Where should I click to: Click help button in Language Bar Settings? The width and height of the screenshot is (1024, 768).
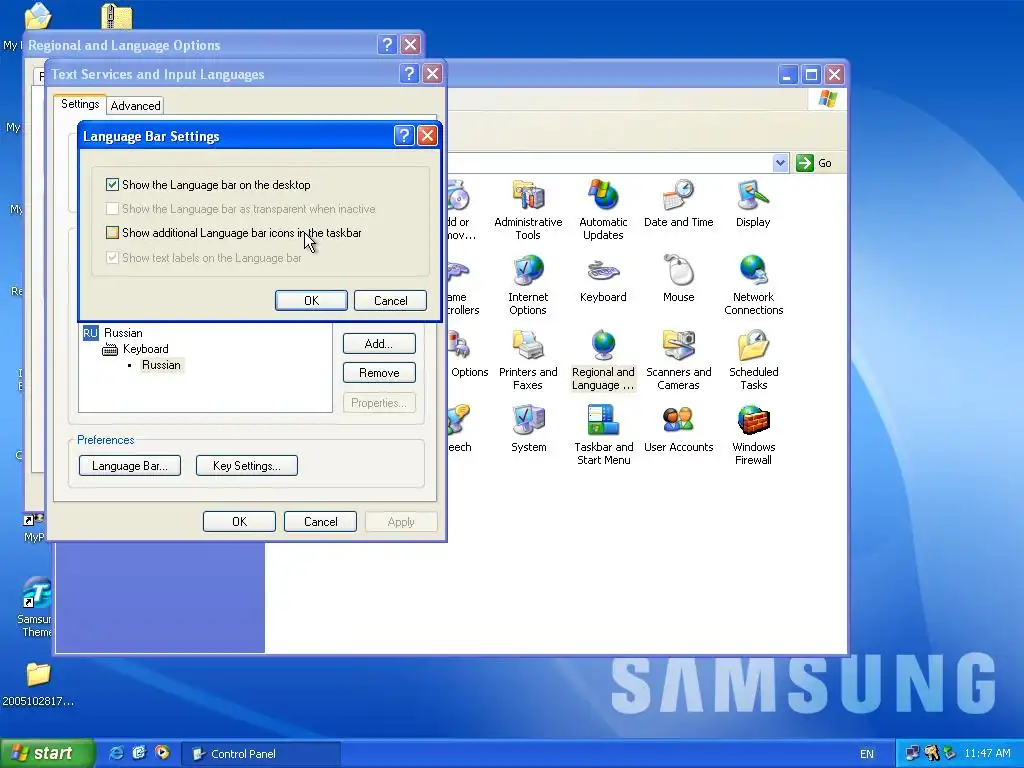tap(404, 135)
